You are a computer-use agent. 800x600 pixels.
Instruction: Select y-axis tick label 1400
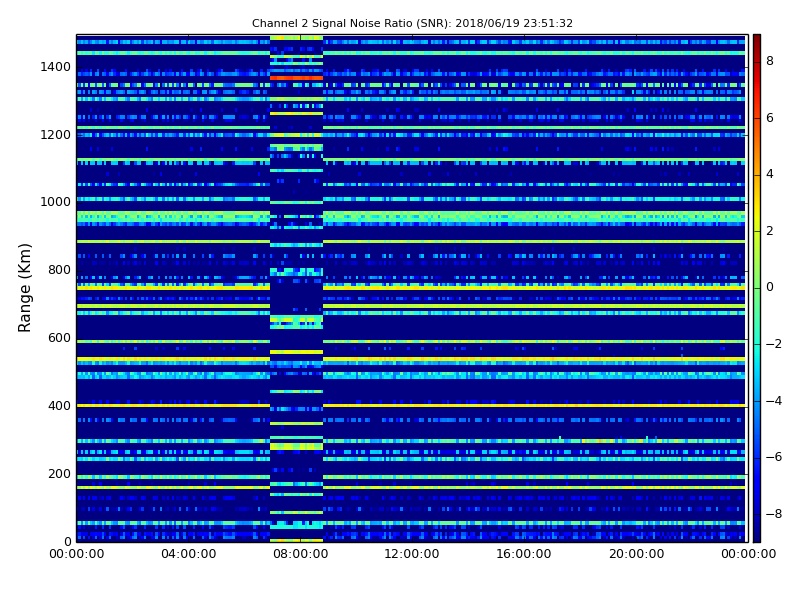56,67
